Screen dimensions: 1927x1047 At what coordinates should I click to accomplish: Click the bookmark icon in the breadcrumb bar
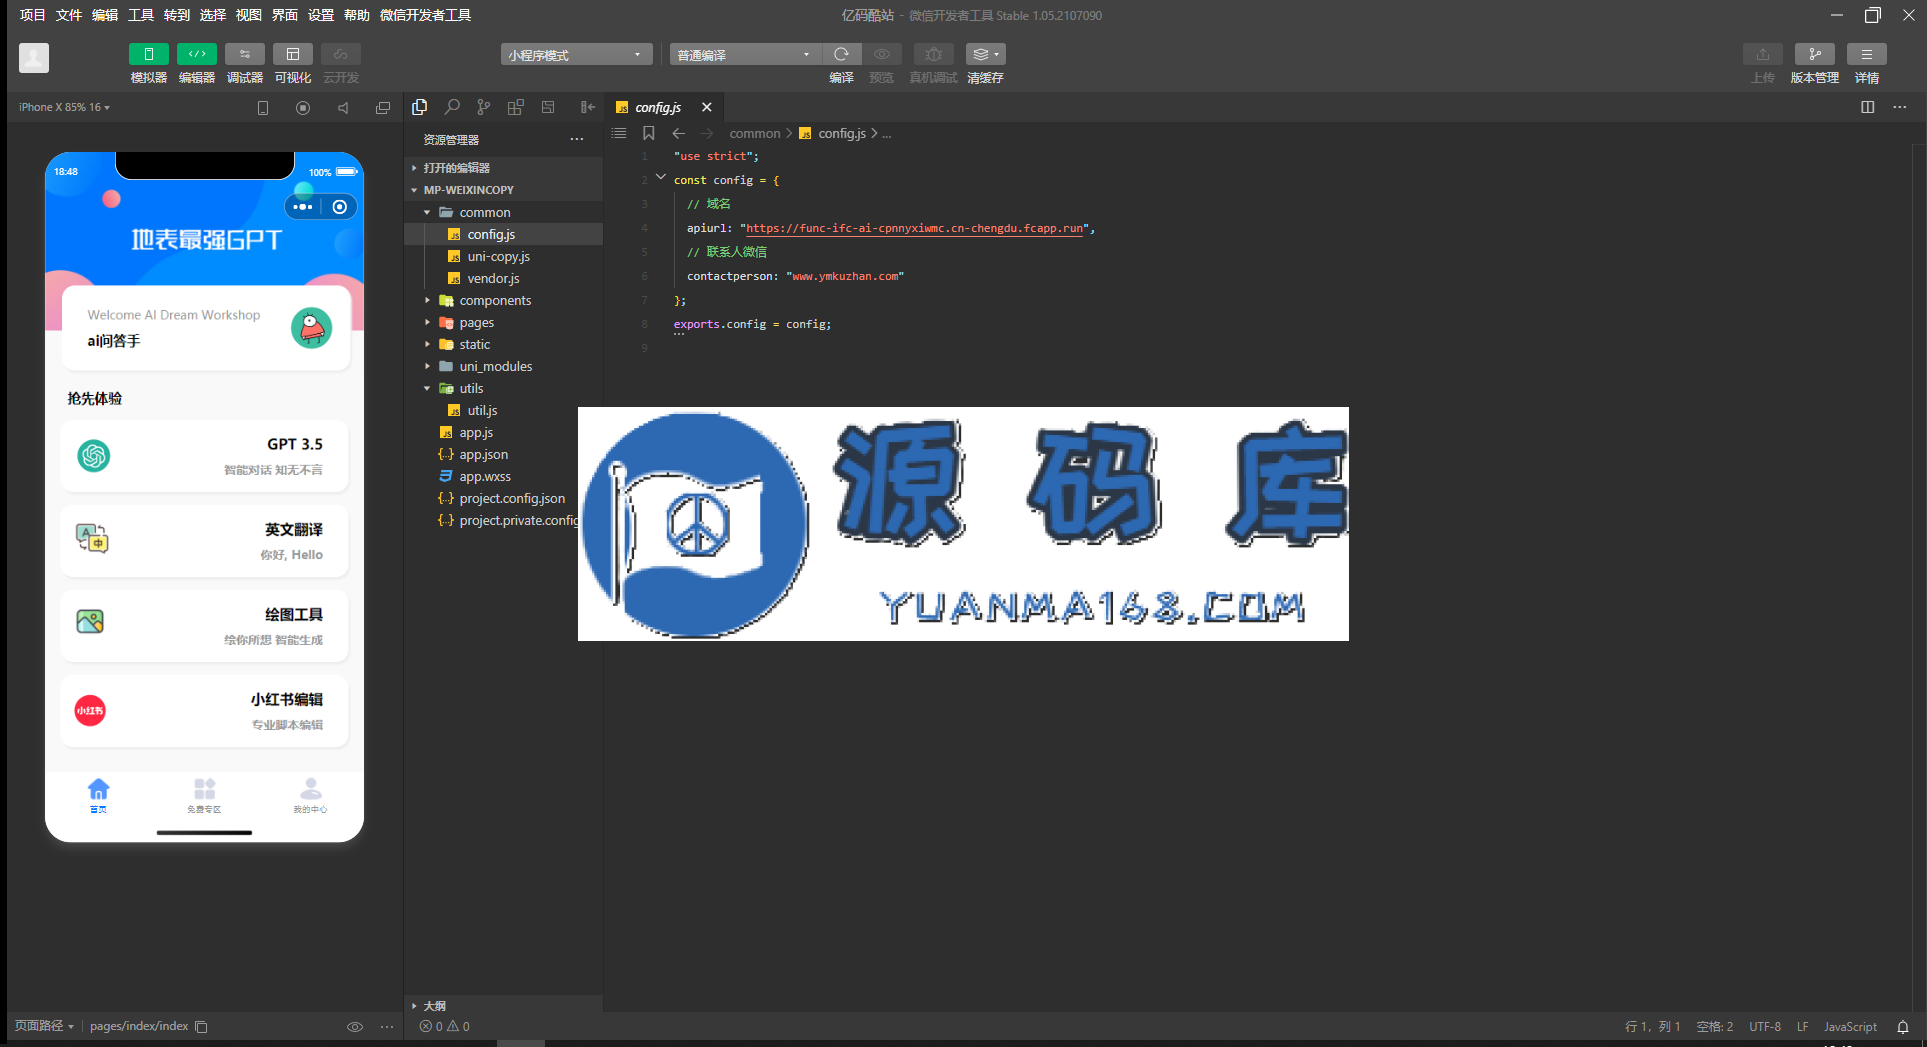click(x=649, y=133)
